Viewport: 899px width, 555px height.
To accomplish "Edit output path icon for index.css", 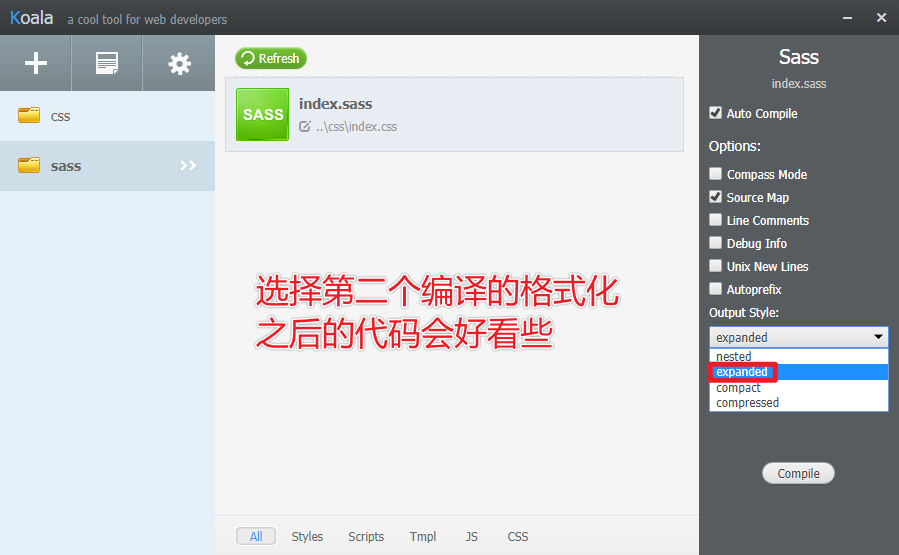I will click(305, 126).
